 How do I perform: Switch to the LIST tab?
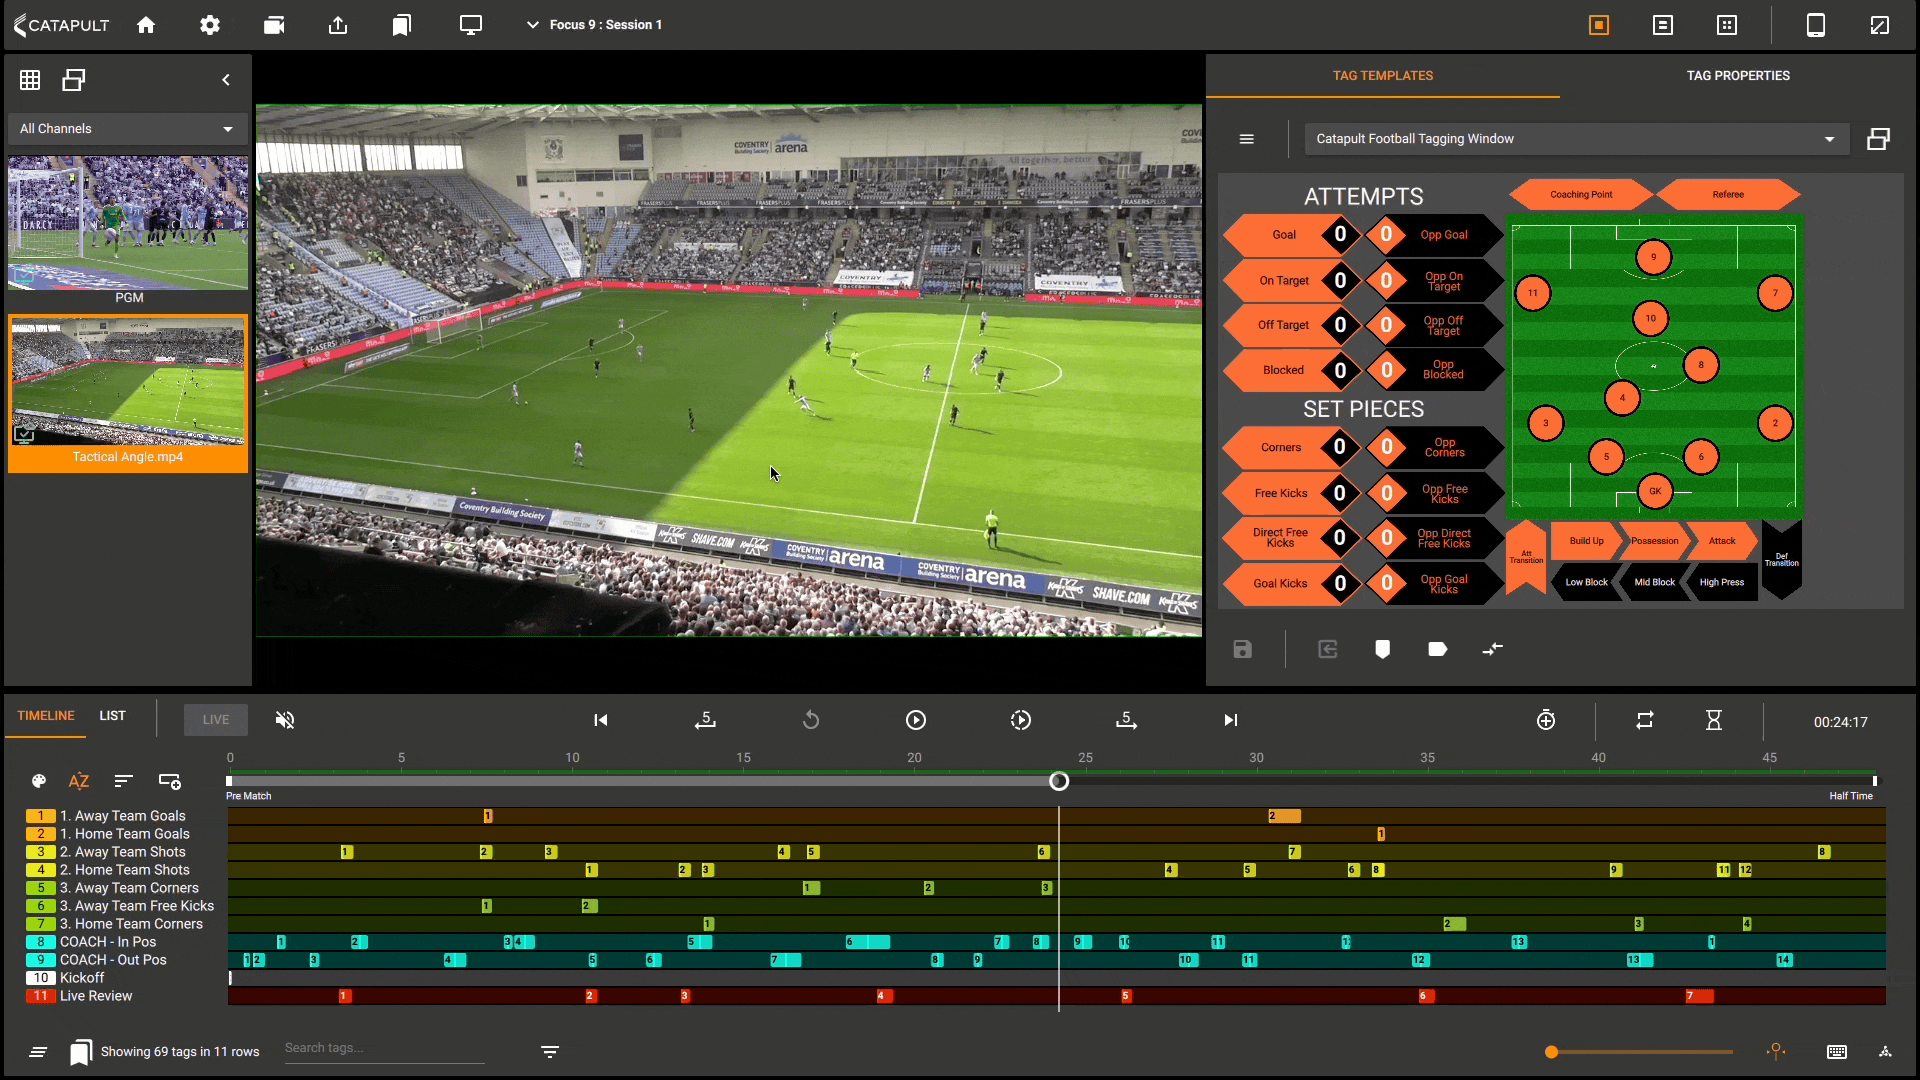click(x=112, y=716)
